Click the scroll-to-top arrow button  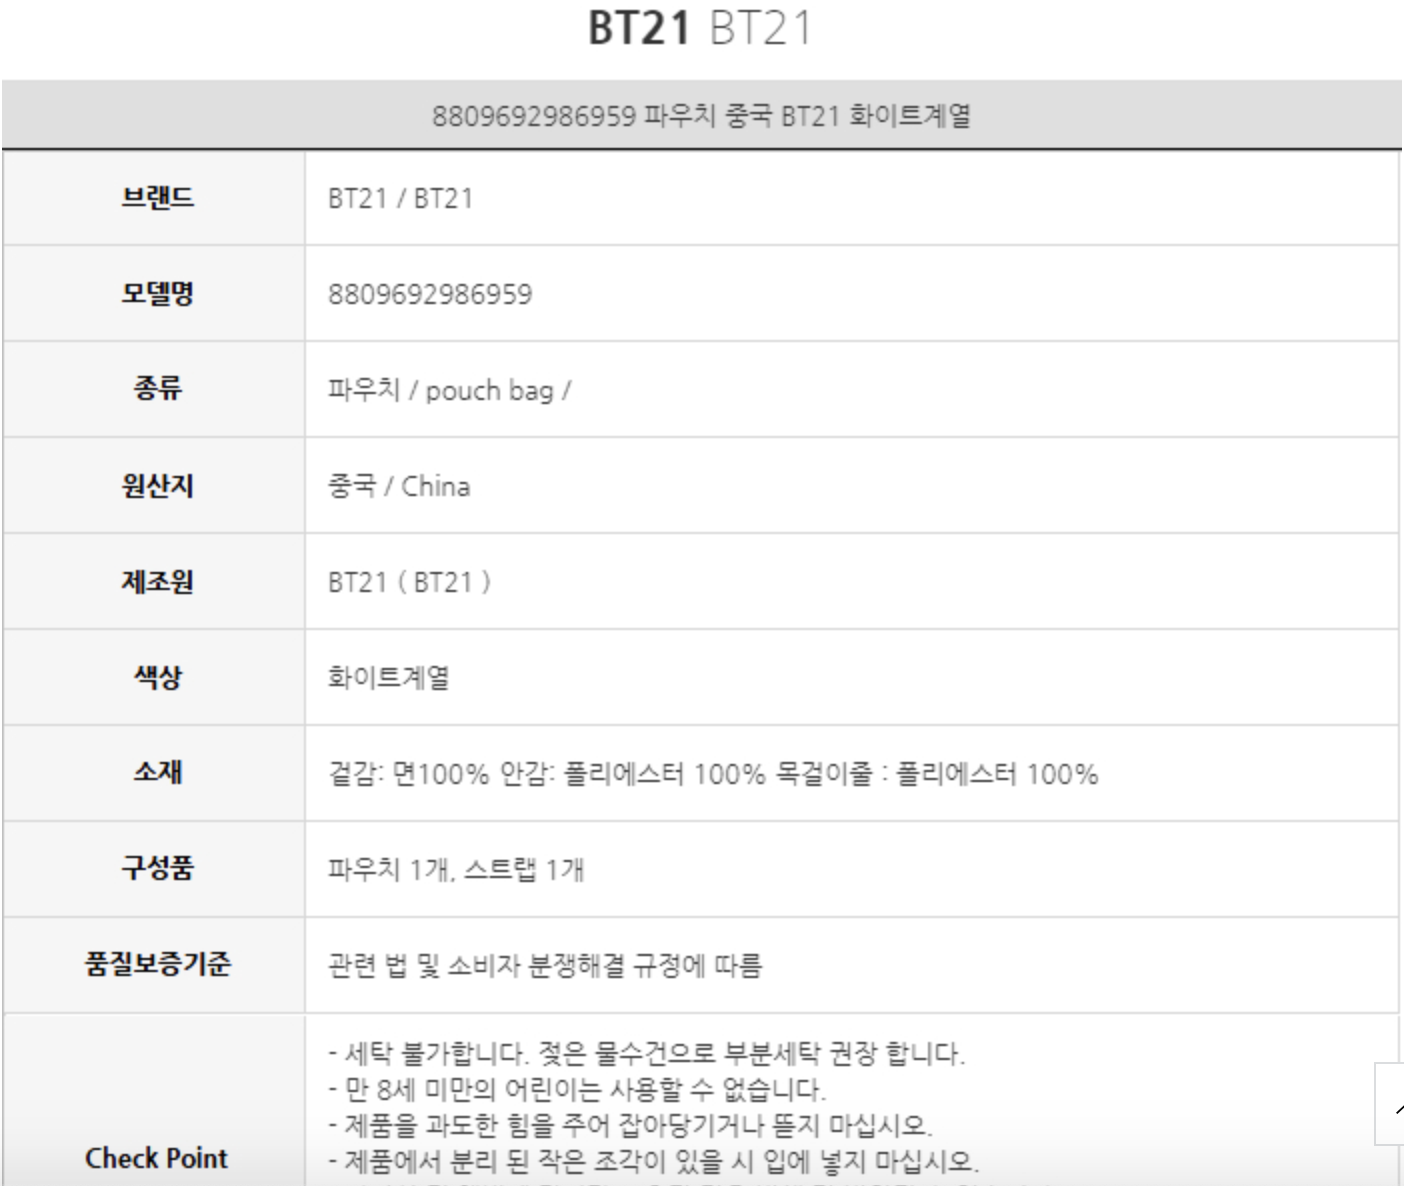pyautogui.click(x=1393, y=1104)
